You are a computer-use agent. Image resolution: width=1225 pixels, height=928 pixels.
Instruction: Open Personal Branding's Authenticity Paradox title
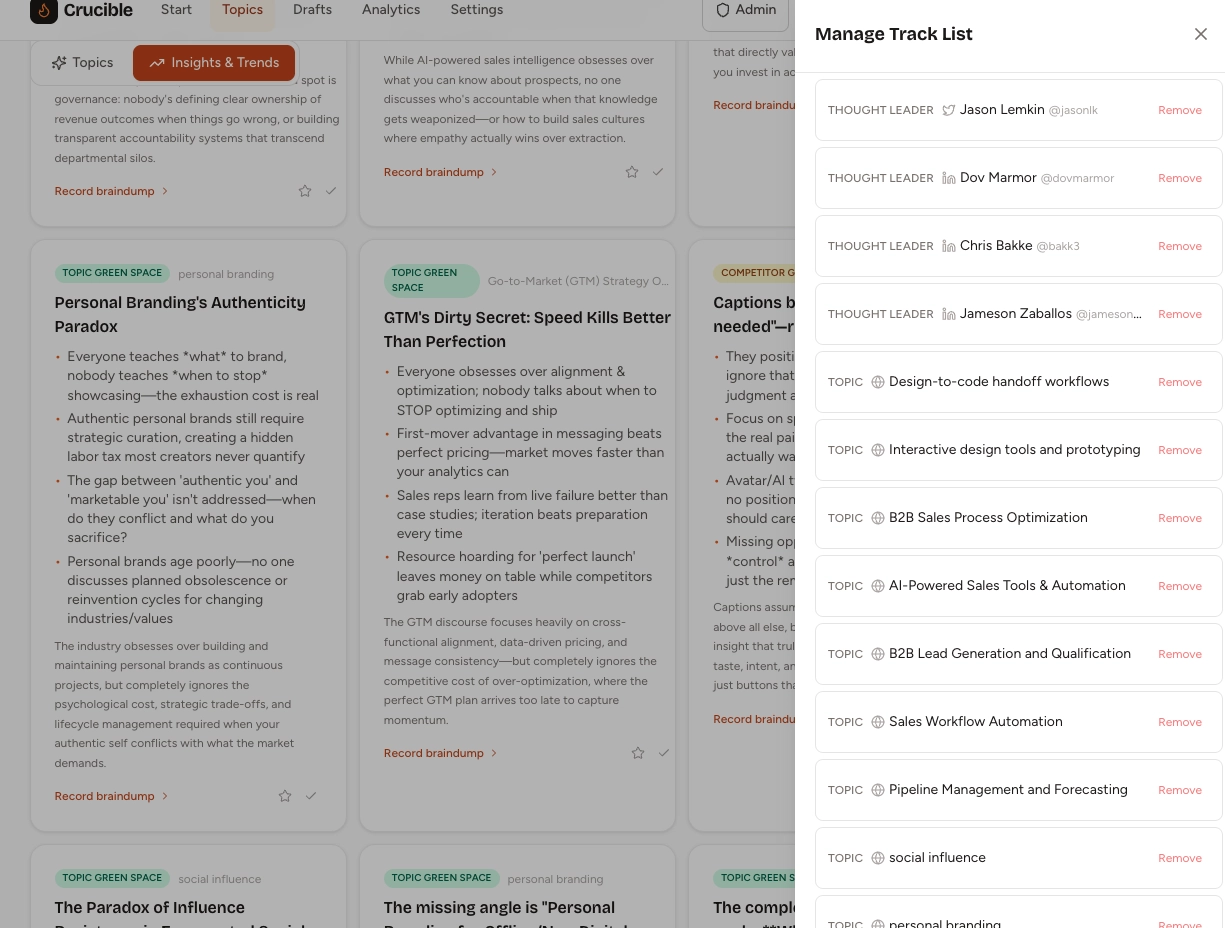pos(180,314)
